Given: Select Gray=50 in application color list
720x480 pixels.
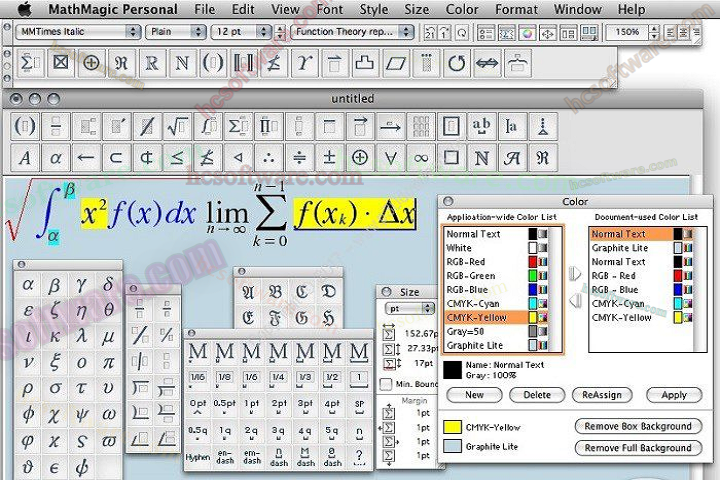Looking at the screenshot, I should tap(497, 332).
